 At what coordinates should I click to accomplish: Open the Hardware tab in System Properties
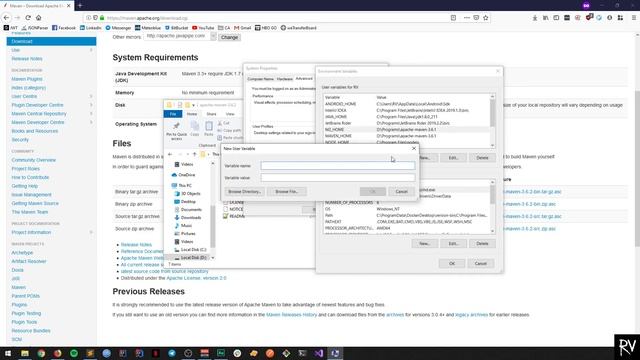point(284,79)
